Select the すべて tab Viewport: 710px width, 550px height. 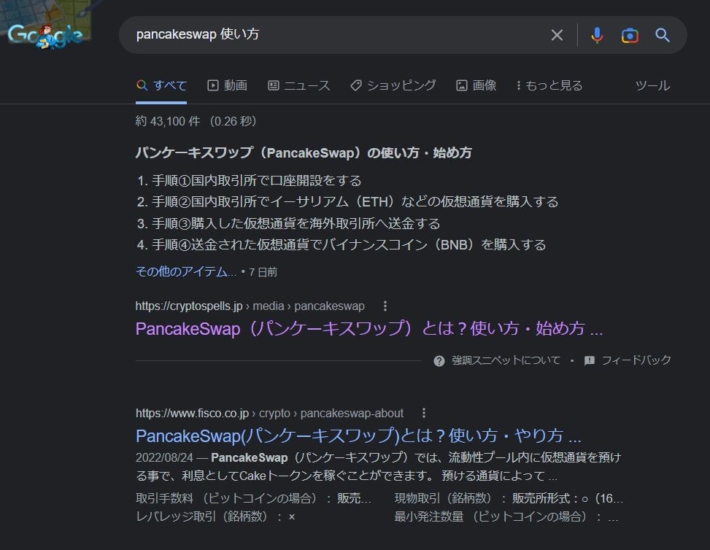(161, 86)
